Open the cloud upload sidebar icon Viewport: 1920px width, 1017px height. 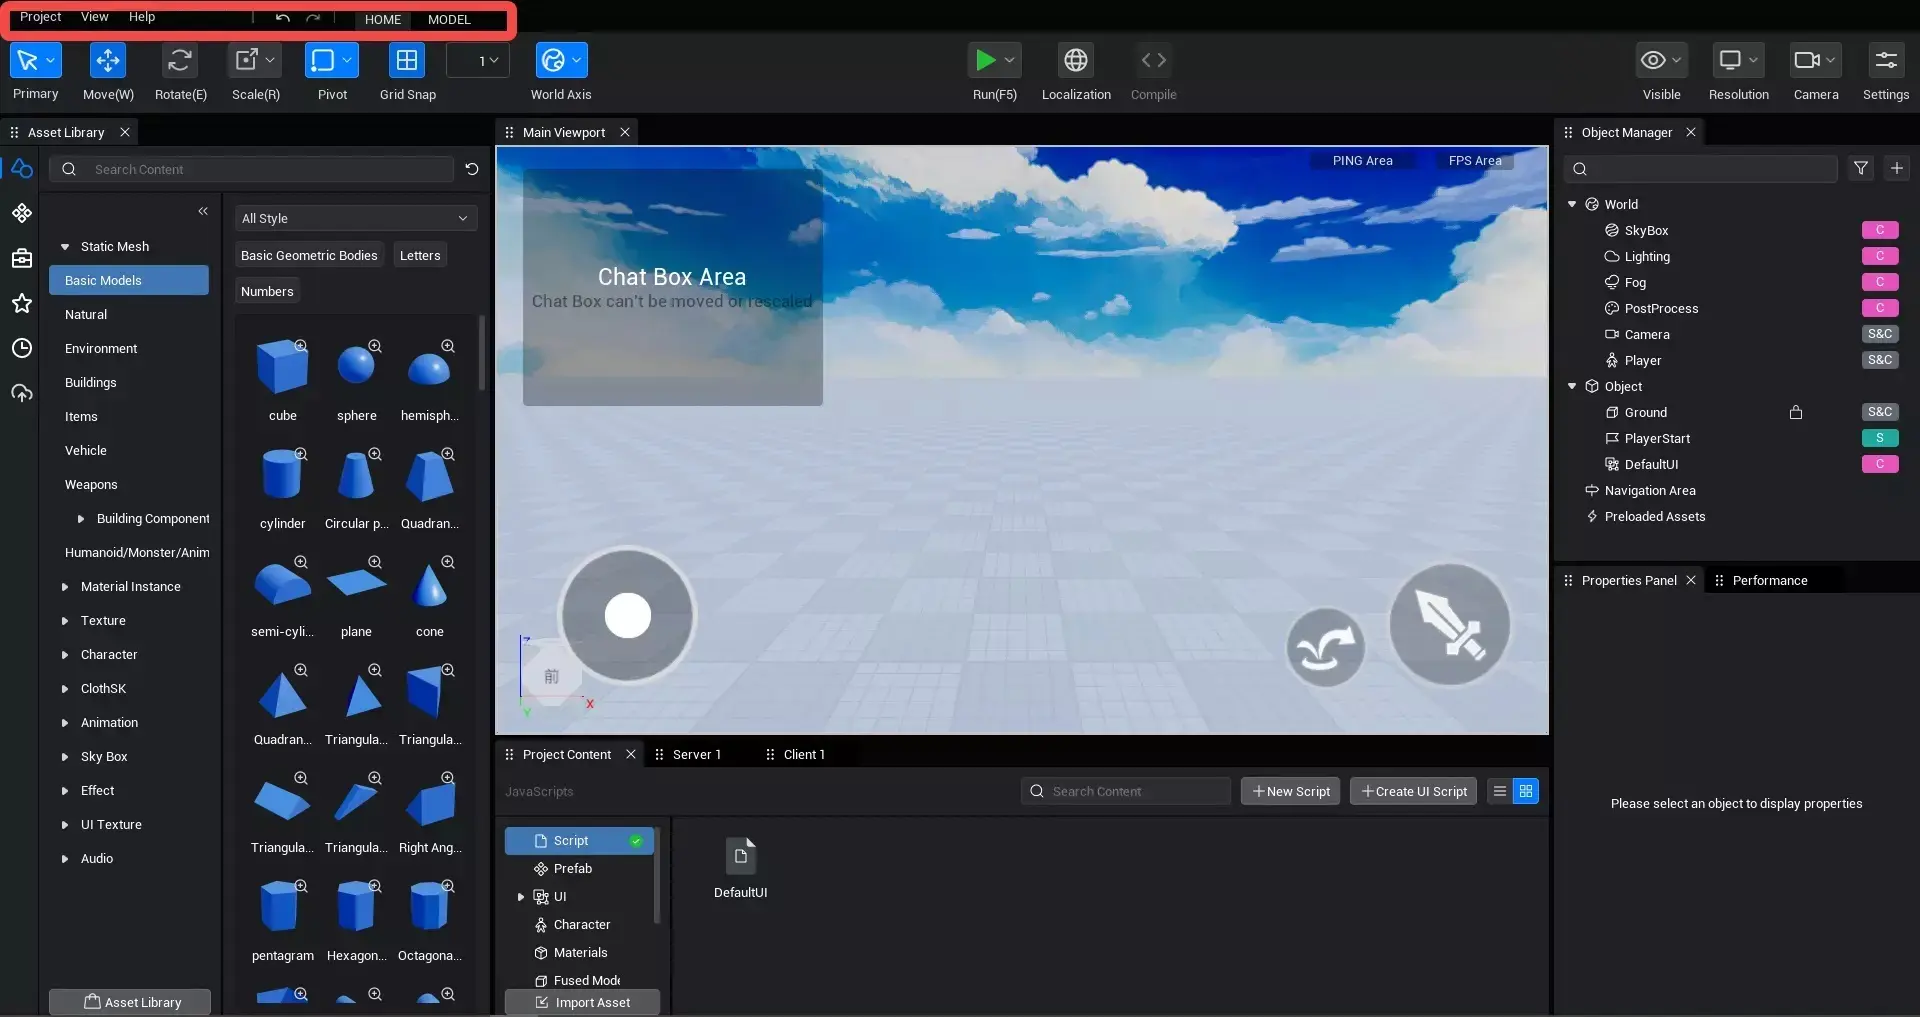tap(22, 393)
